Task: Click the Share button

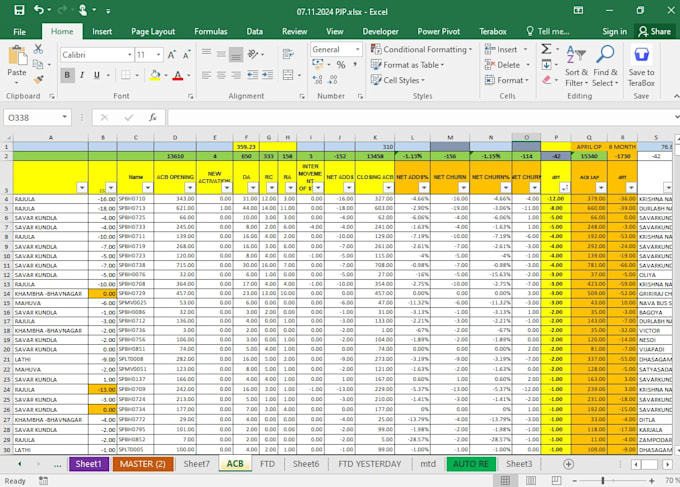Action: point(655,32)
